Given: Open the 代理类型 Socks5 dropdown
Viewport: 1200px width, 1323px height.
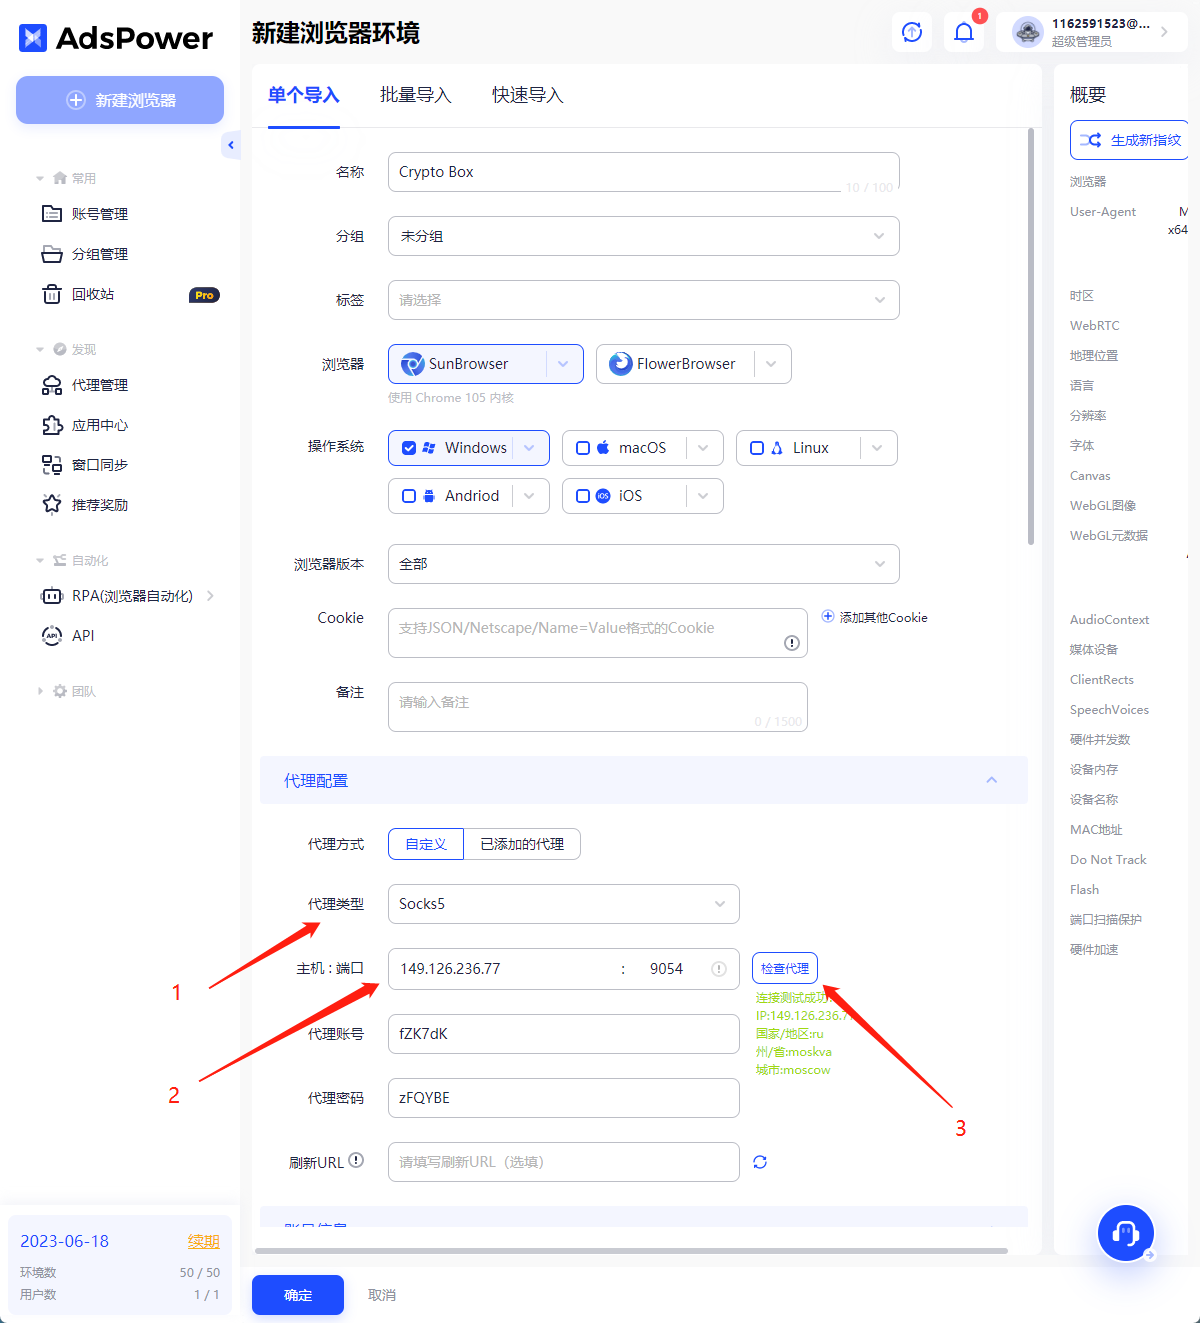Looking at the screenshot, I should coord(564,904).
